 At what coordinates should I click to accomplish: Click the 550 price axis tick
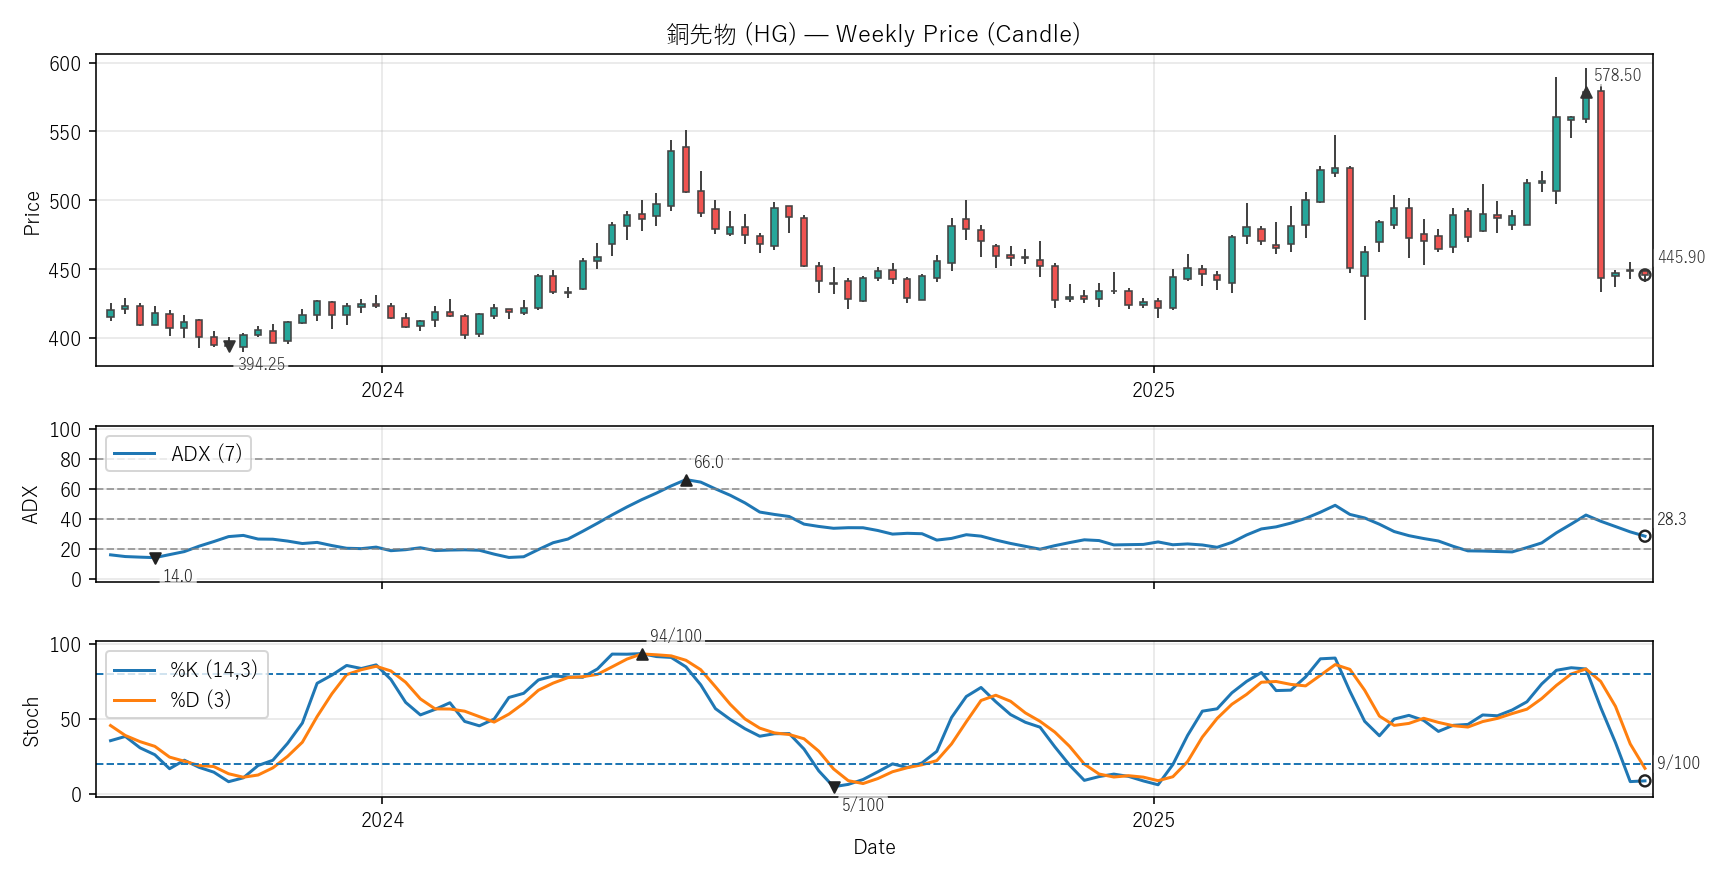pyautogui.click(x=65, y=133)
